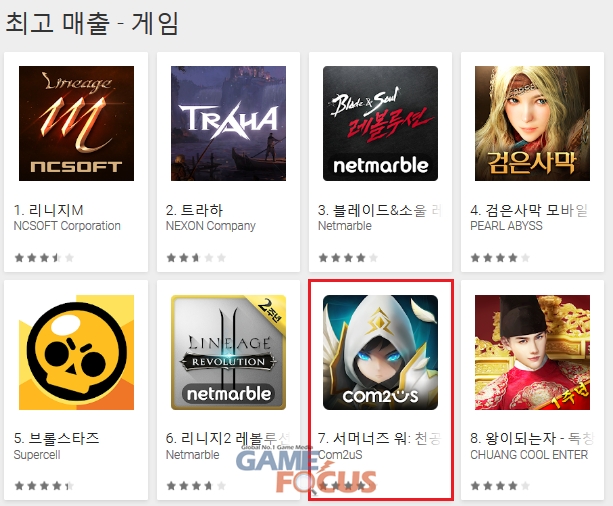
Task: Open the Lineage 2 Revolution icon
Action: point(228,352)
